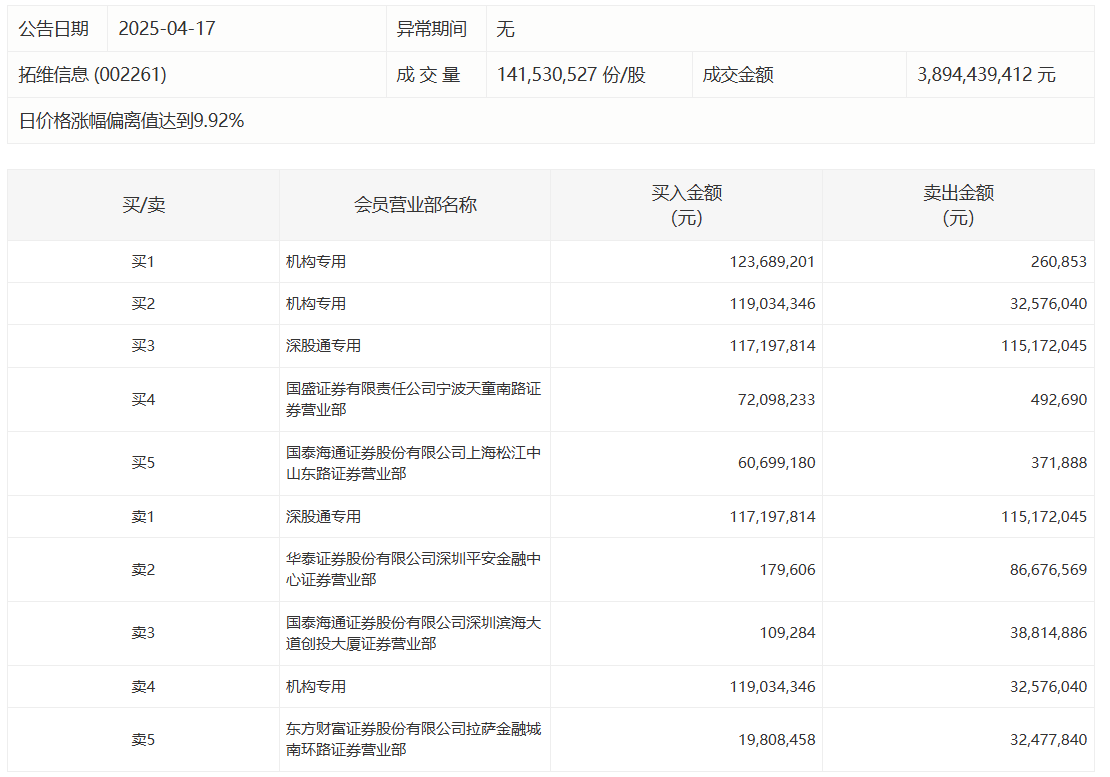Click the 买入金额(元) column header
The height and width of the screenshot is (777, 1110).
tap(687, 205)
